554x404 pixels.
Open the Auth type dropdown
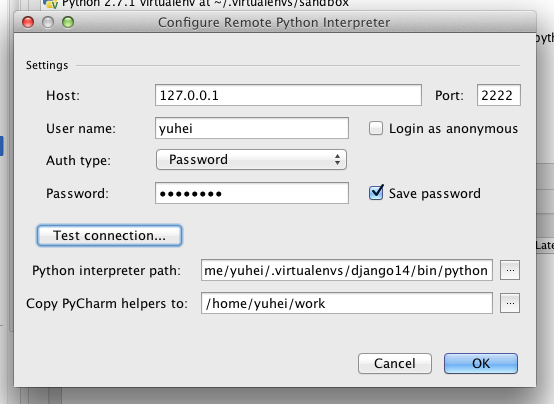251,160
